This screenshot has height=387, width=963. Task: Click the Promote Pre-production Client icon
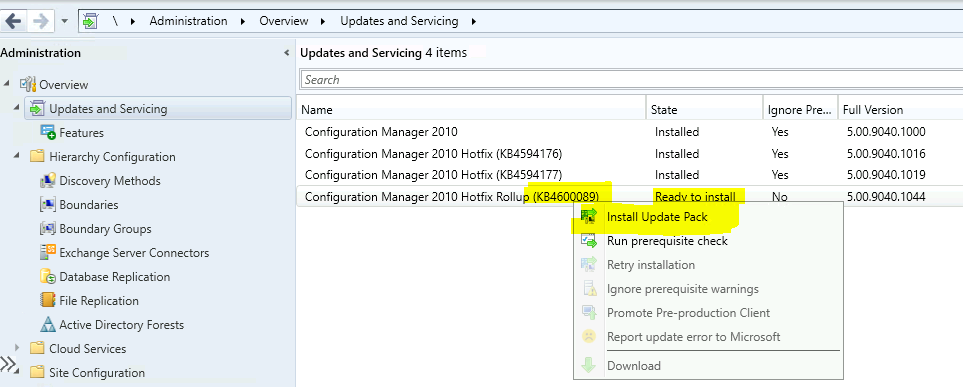(589, 313)
